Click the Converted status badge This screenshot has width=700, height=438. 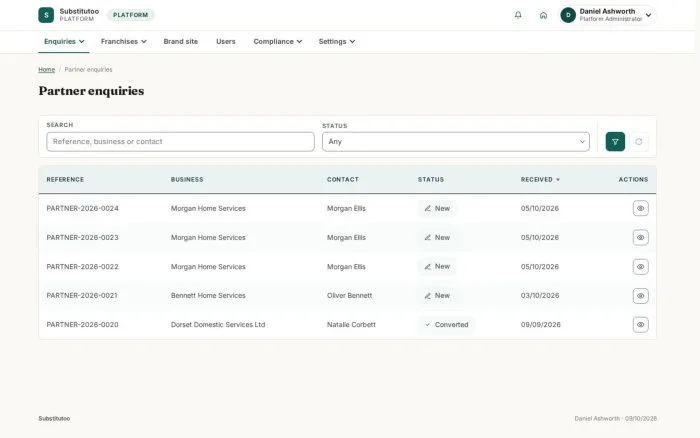click(446, 325)
